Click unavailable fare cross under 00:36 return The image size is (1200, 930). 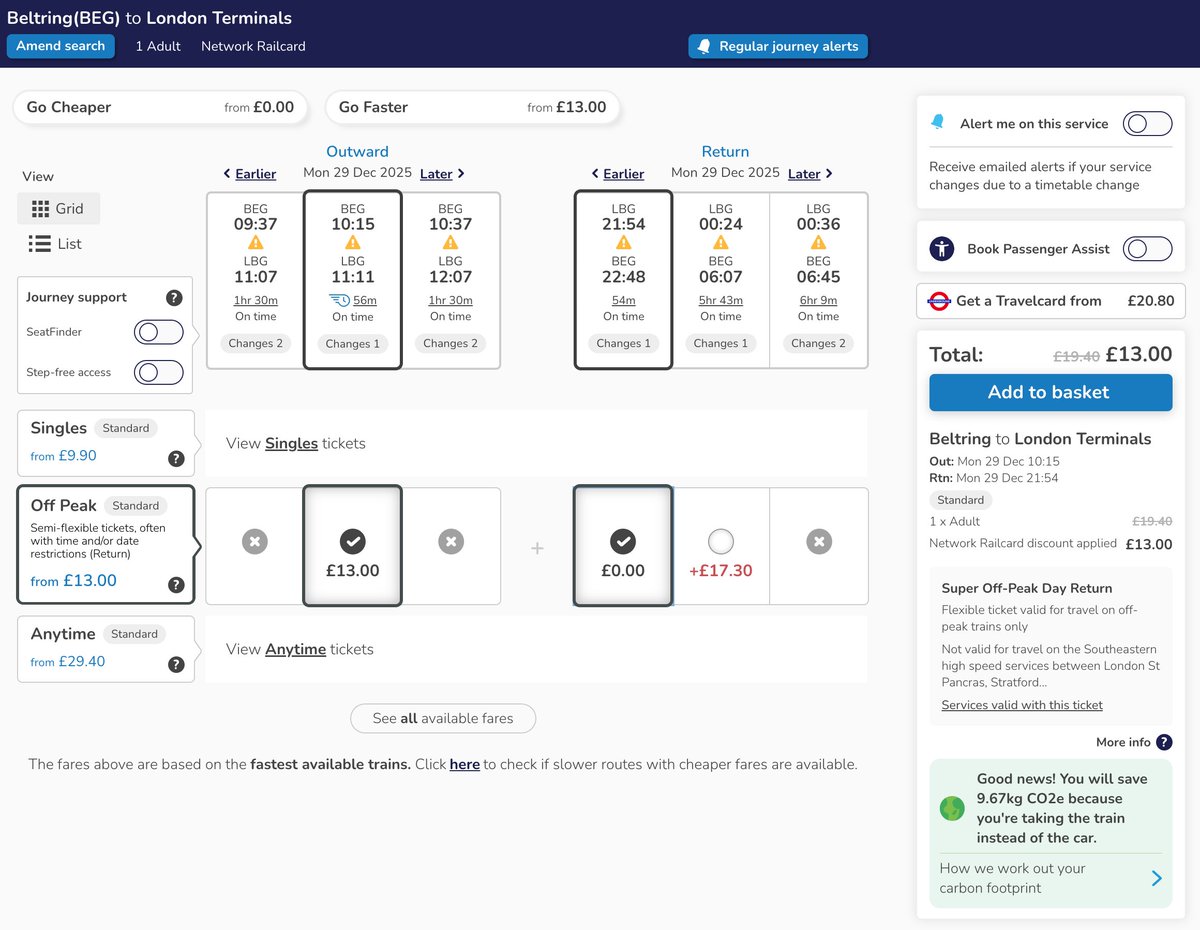pos(819,542)
